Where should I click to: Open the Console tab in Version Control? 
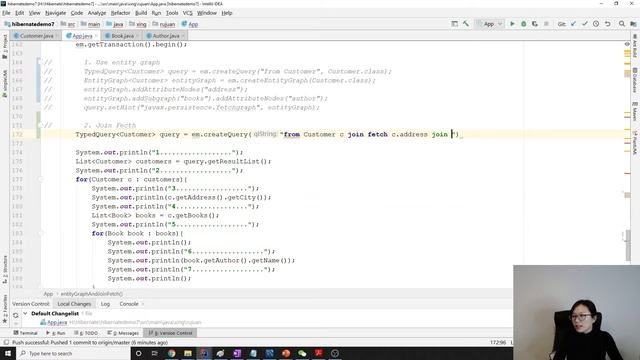coord(129,304)
